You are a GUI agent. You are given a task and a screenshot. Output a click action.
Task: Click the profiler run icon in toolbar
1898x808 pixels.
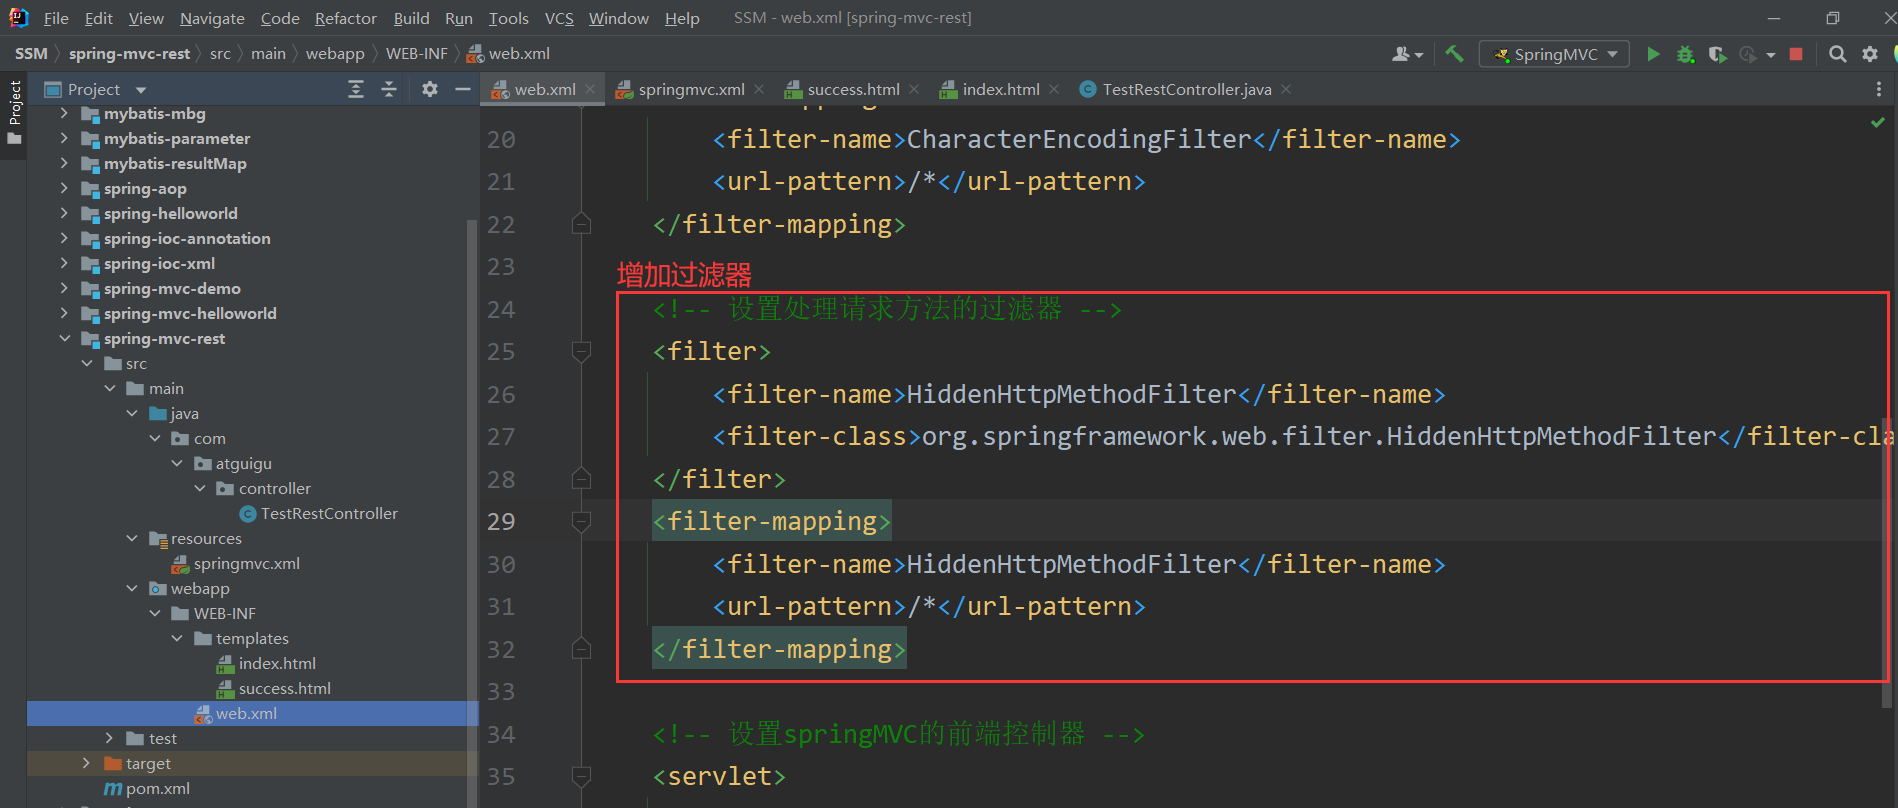[x=1748, y=54]
